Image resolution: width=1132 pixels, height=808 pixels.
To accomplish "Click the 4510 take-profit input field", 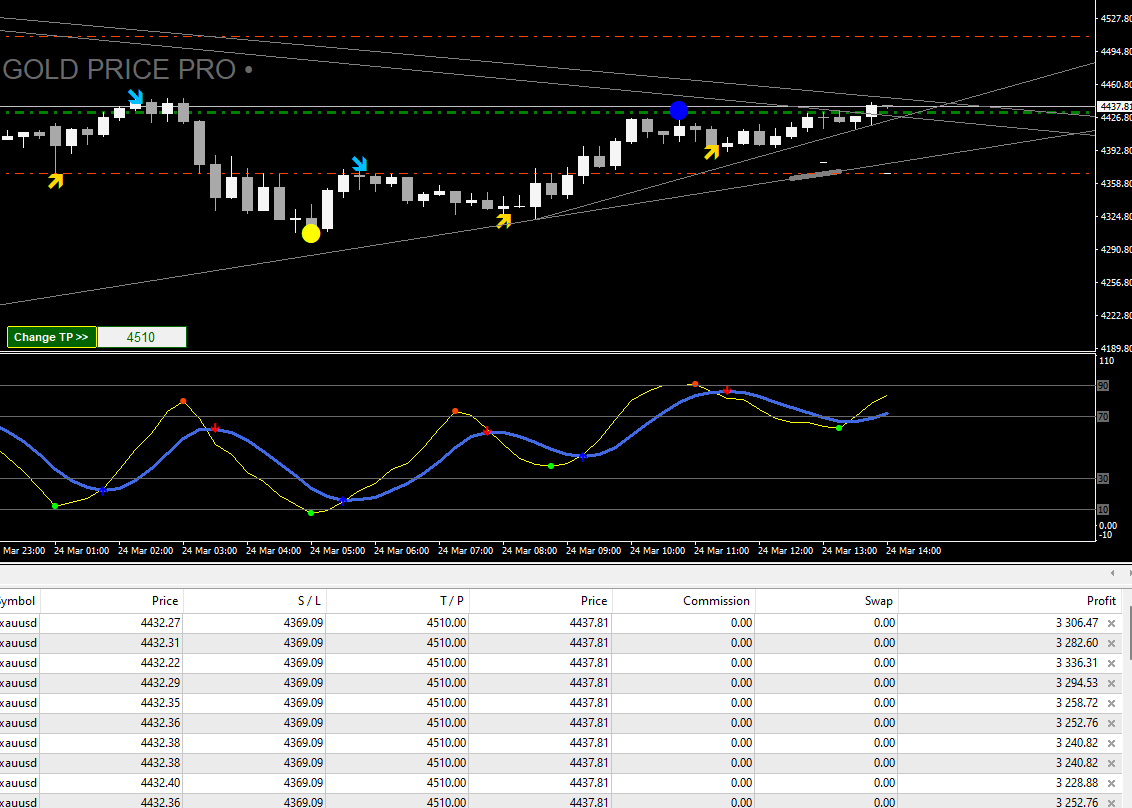I will (141, 337).
